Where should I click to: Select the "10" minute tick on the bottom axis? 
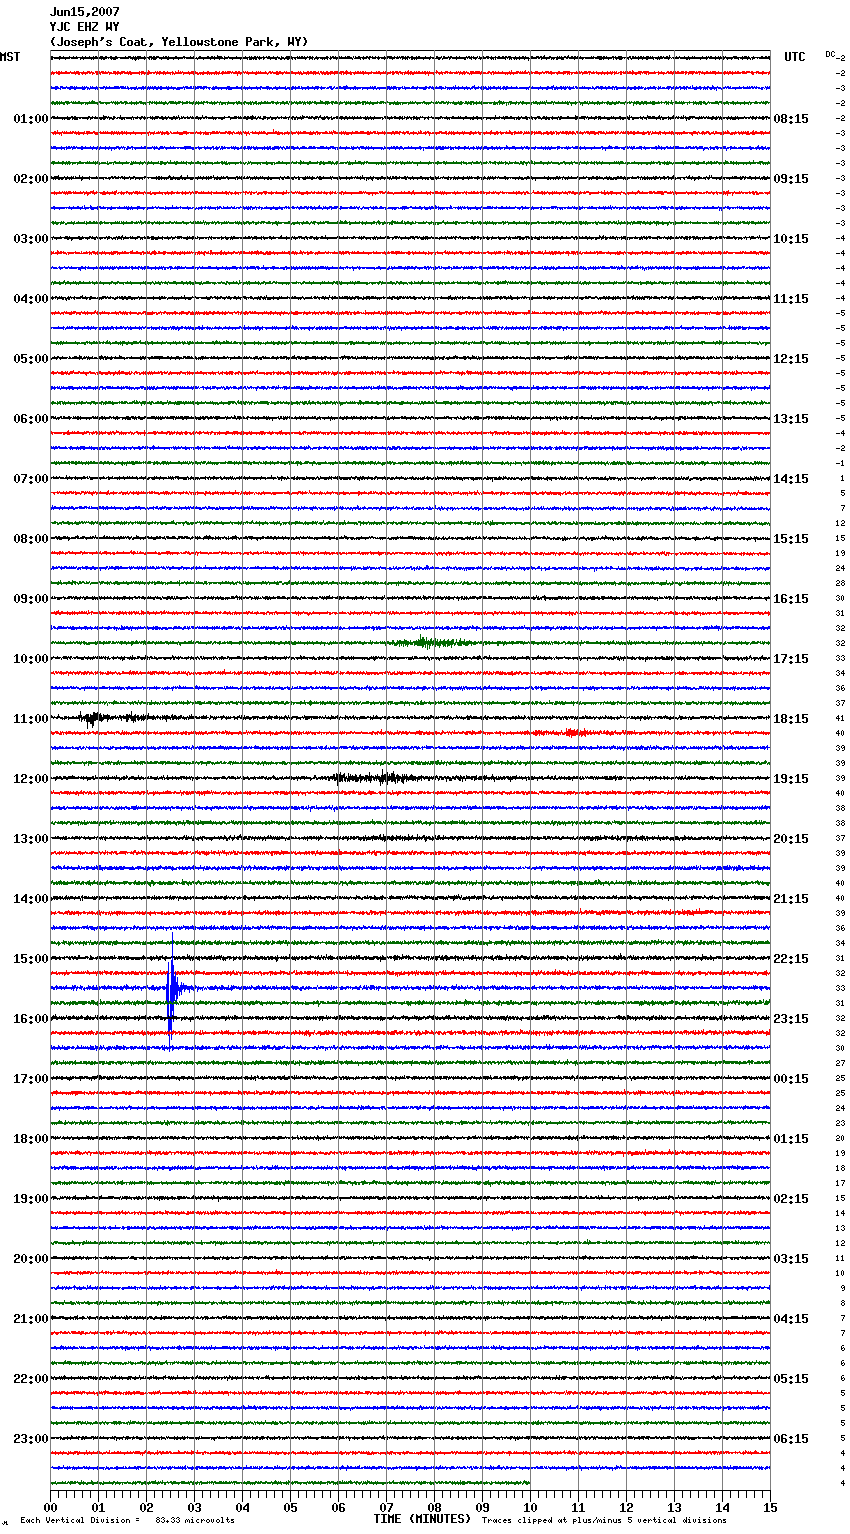[530, 1507]
